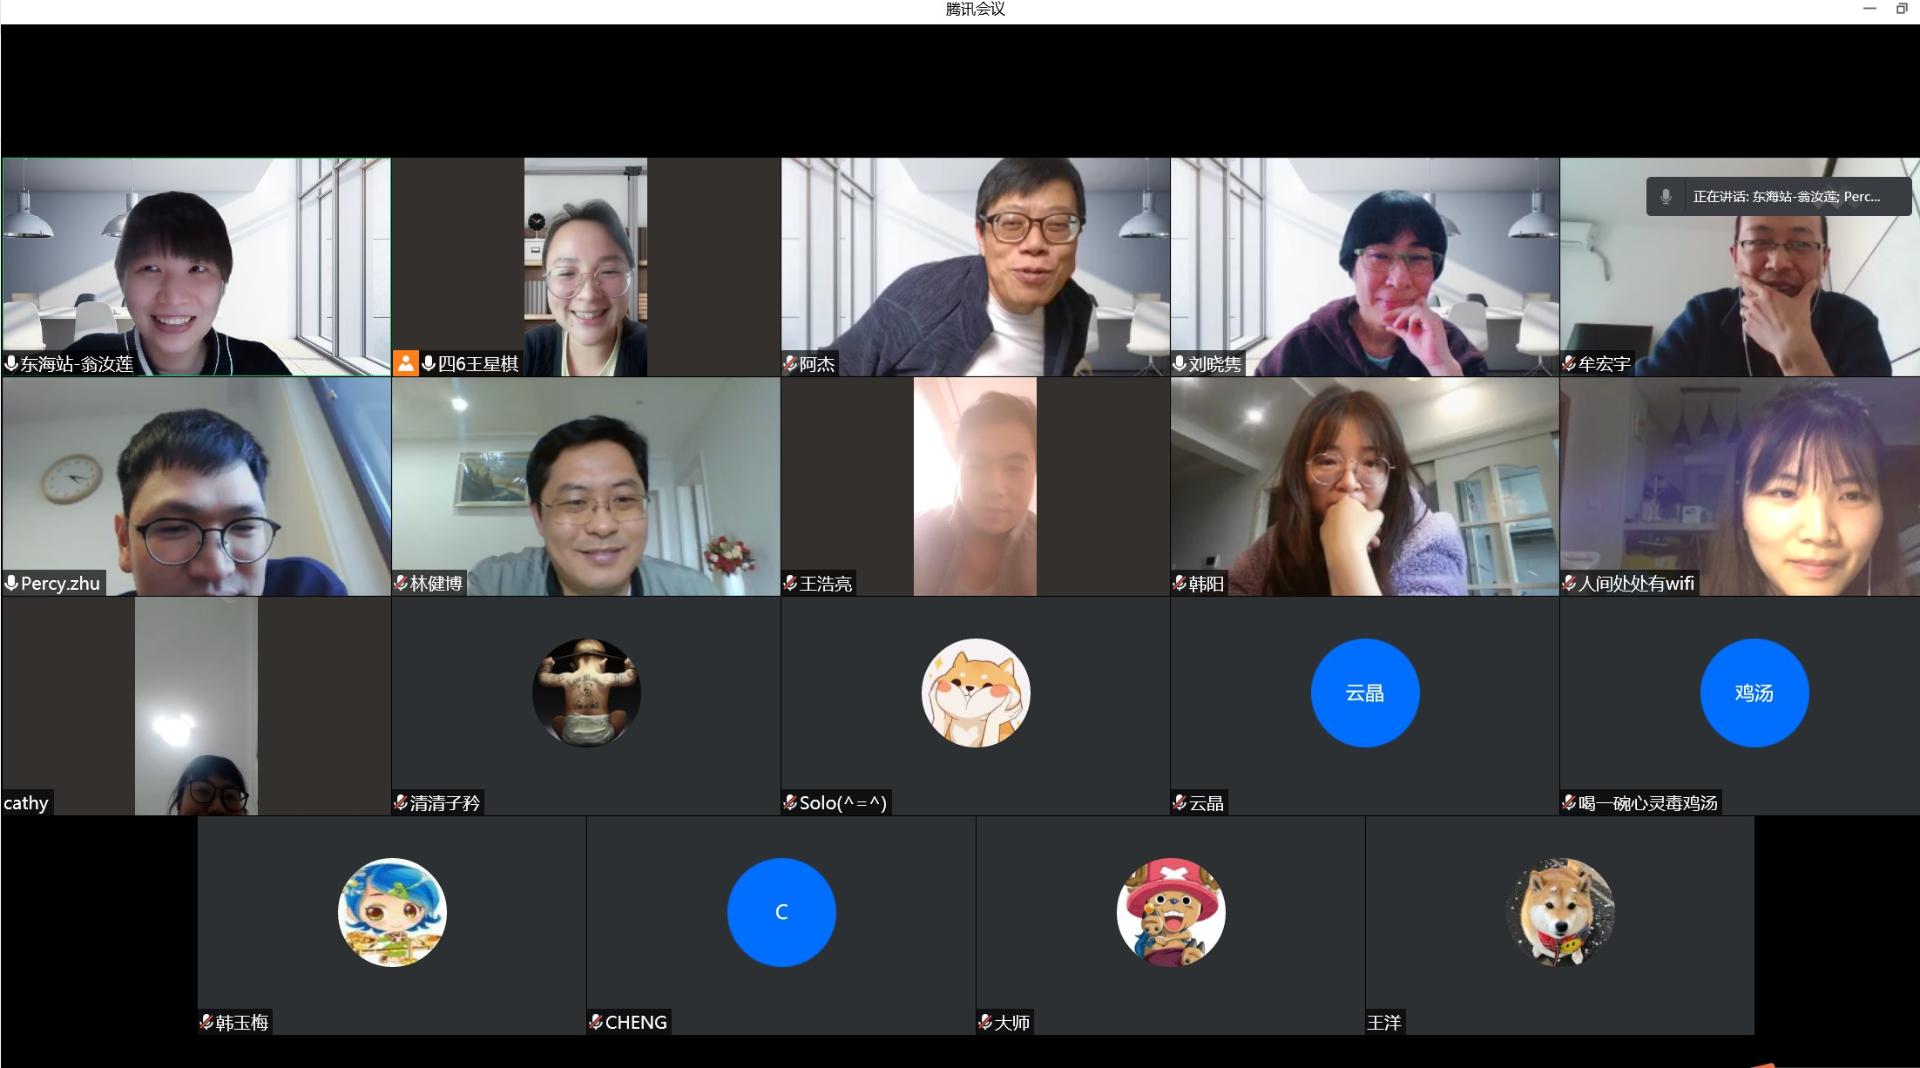Click the Percy.zhu name label
The height and width of the screenshot is (1068, 1920).
[x=60, y=583]
